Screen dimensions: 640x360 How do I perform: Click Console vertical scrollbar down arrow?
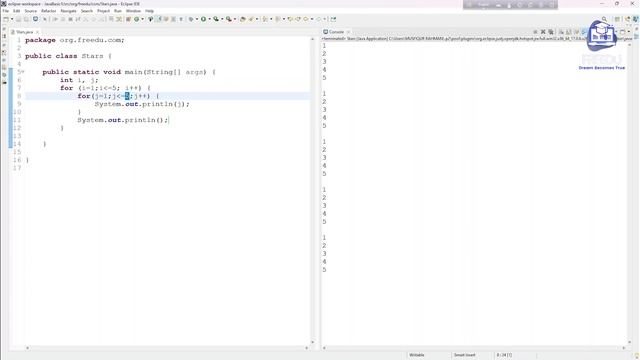point(630,342)
